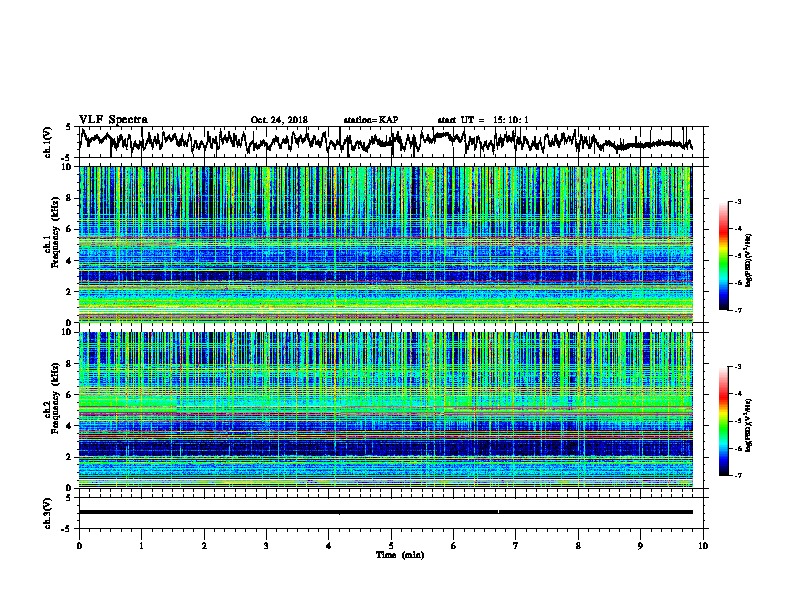This screenshot has width=792, height=612.
Task: Click time axis tick label '9'
Action: click(640, 546)
